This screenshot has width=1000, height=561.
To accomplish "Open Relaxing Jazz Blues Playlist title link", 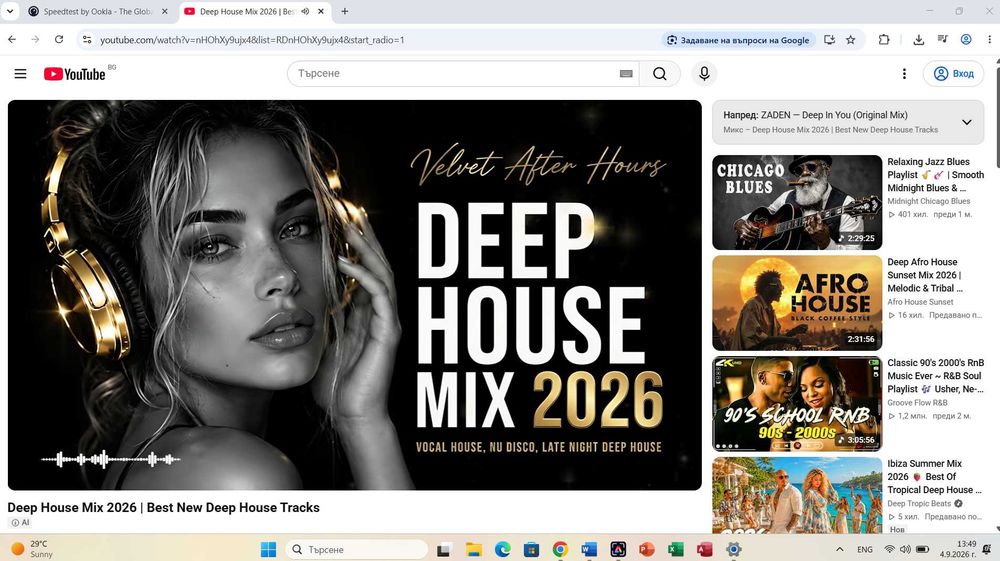I will pos(935,175).
